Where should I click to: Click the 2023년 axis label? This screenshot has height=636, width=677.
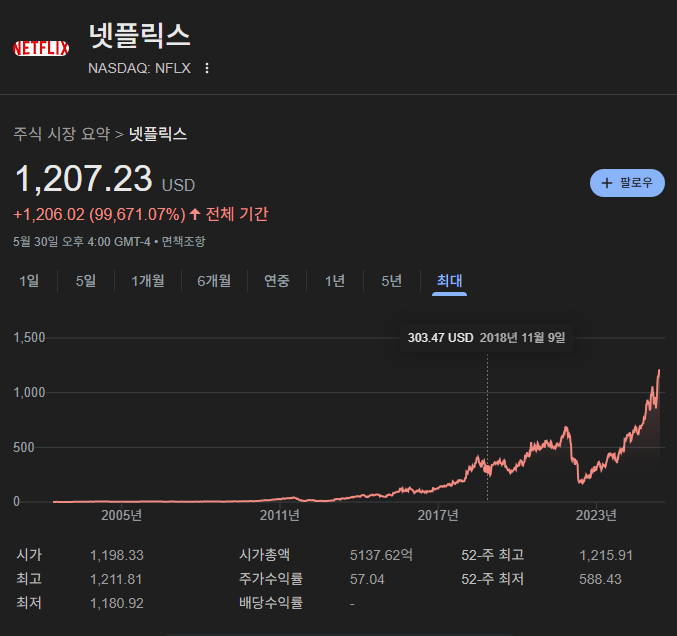point(596,516)
